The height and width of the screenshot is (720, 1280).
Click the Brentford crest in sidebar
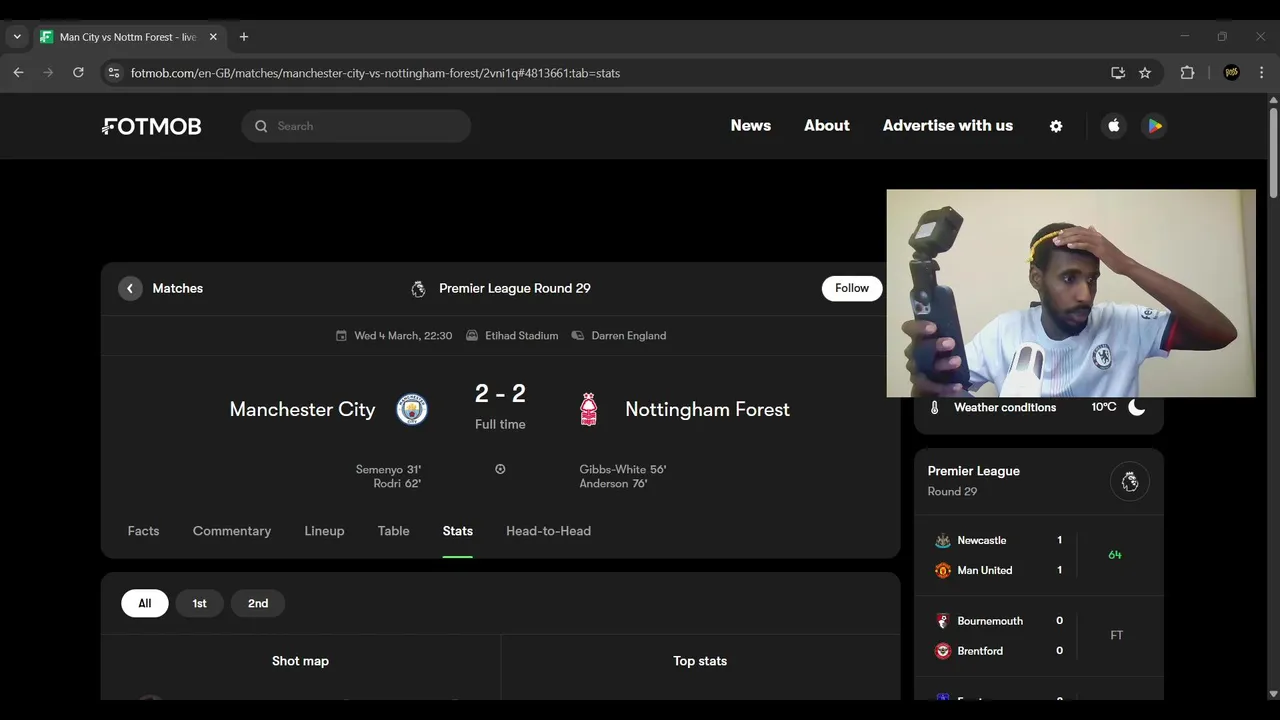[942, 651]
